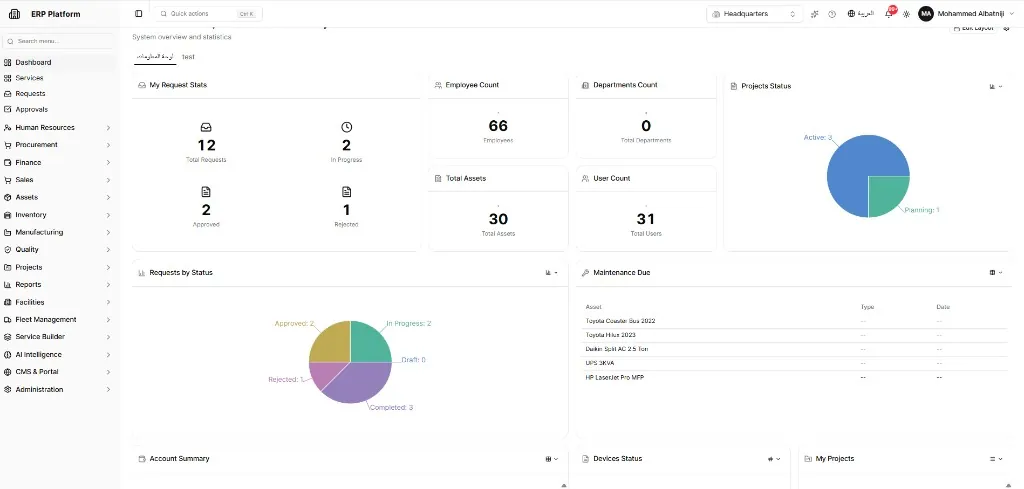This screenshot has width=1024, height=489.
Task: Click the 66 Employees count value
Action: [x=498, y=125]
